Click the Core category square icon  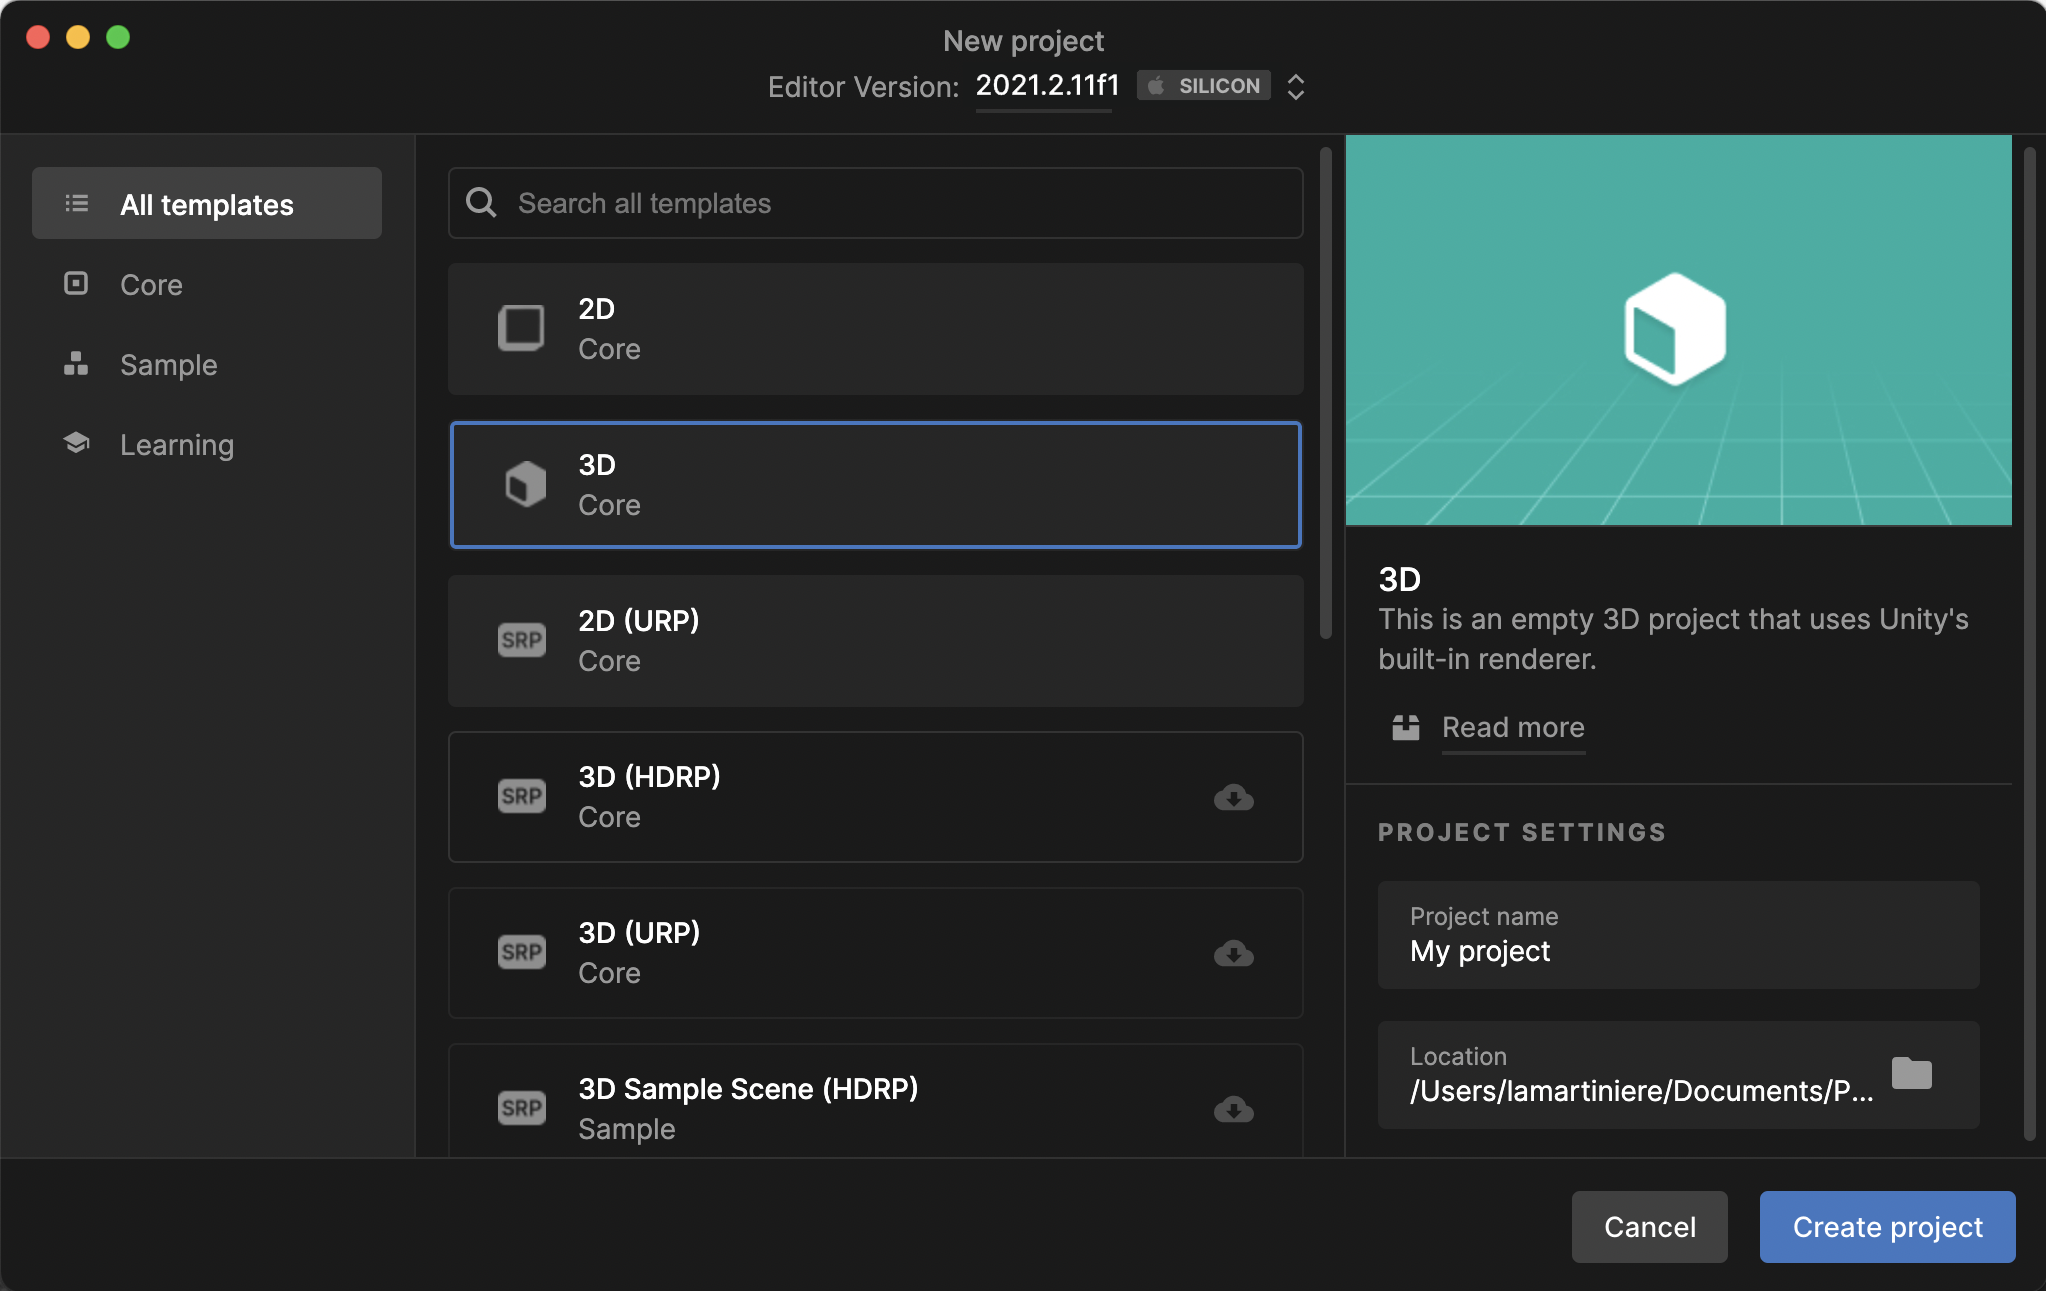(x=76, y=284)
